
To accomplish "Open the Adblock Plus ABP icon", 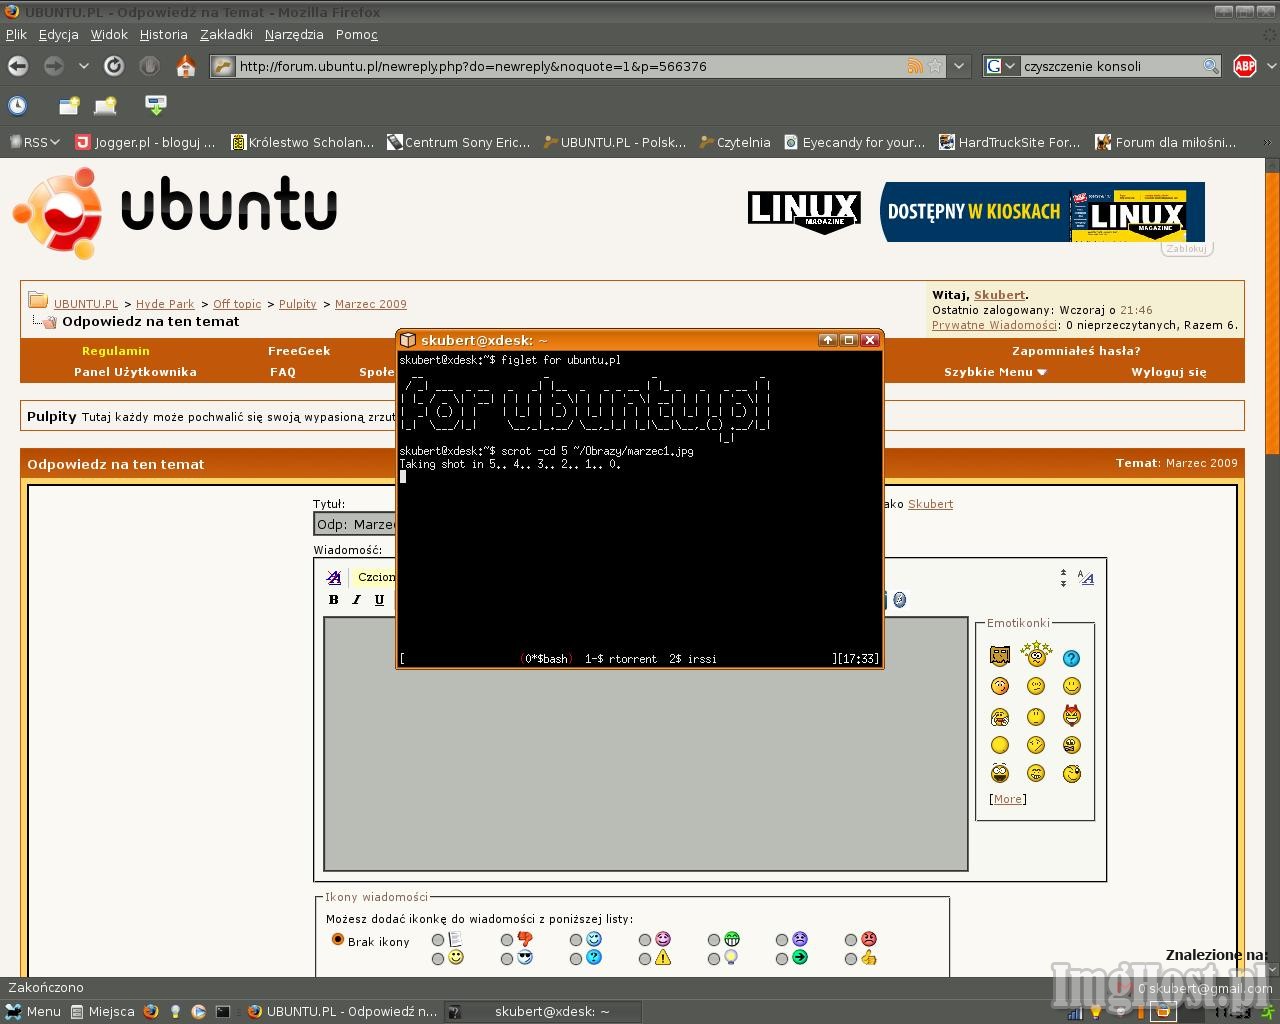I will 1245,66.
